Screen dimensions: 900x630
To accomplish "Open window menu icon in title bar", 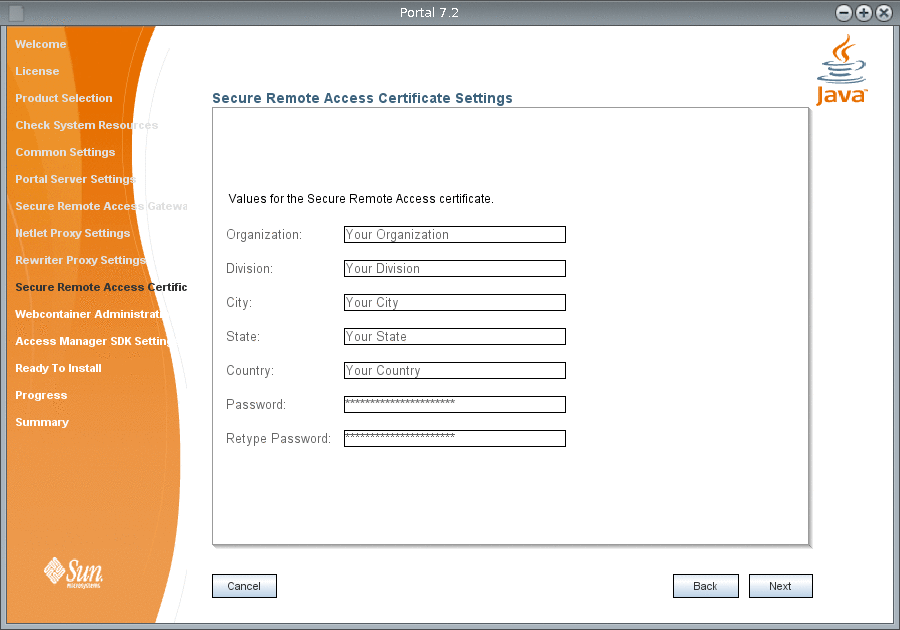I will (x=16, y=13).
